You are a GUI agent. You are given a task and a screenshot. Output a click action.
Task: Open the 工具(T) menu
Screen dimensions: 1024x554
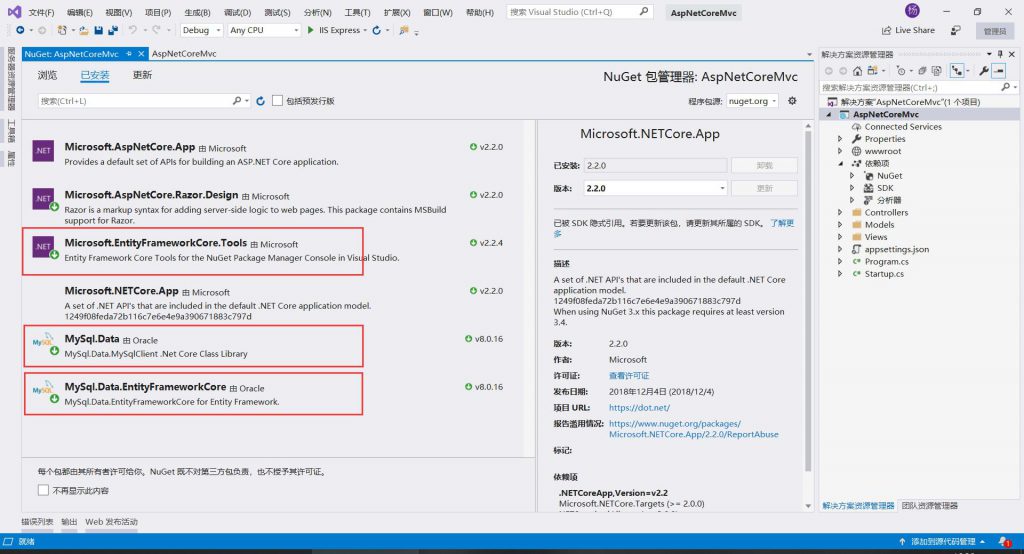(357, 12)
